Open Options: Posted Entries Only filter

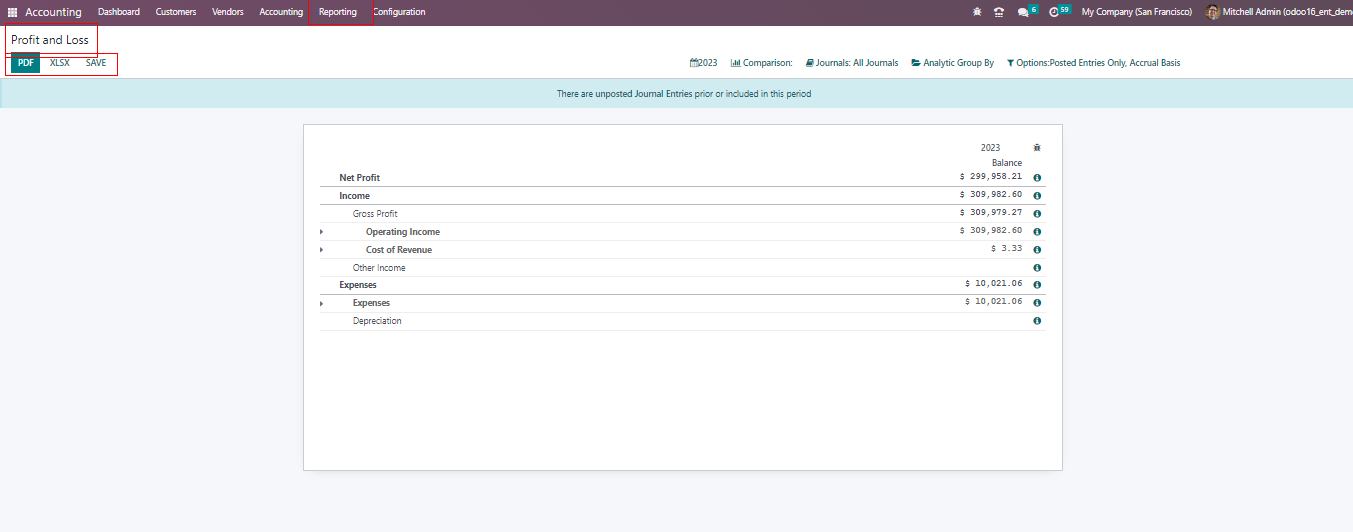1093,63
